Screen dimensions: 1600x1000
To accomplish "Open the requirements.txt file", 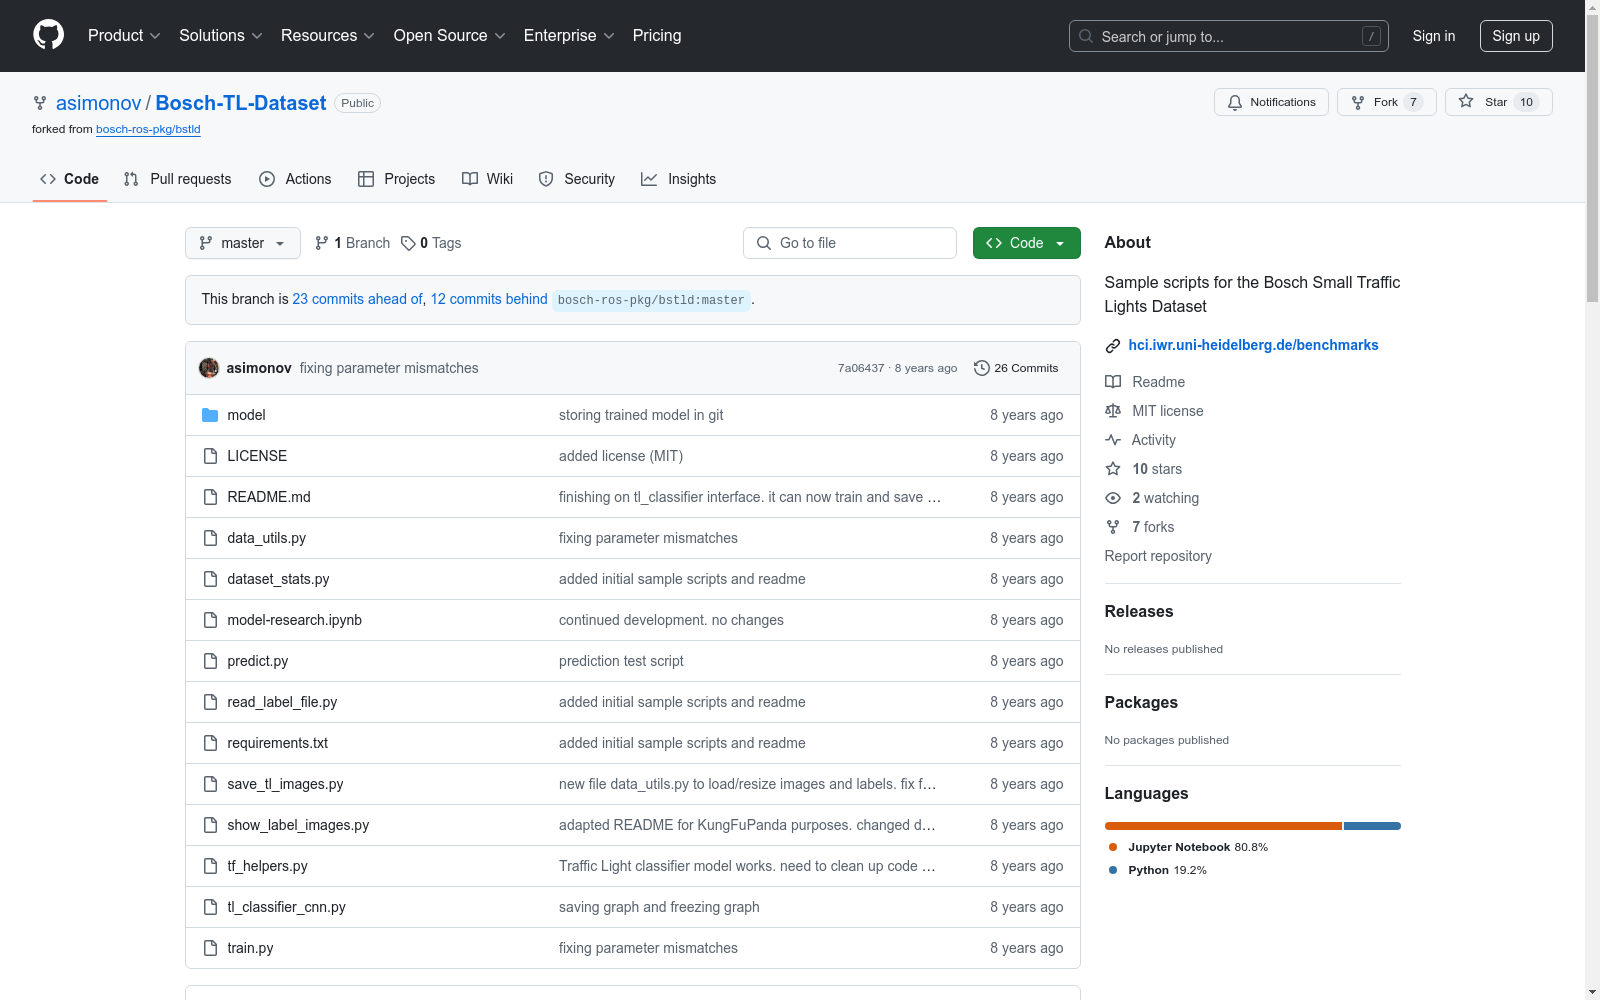I will point(278,743).
